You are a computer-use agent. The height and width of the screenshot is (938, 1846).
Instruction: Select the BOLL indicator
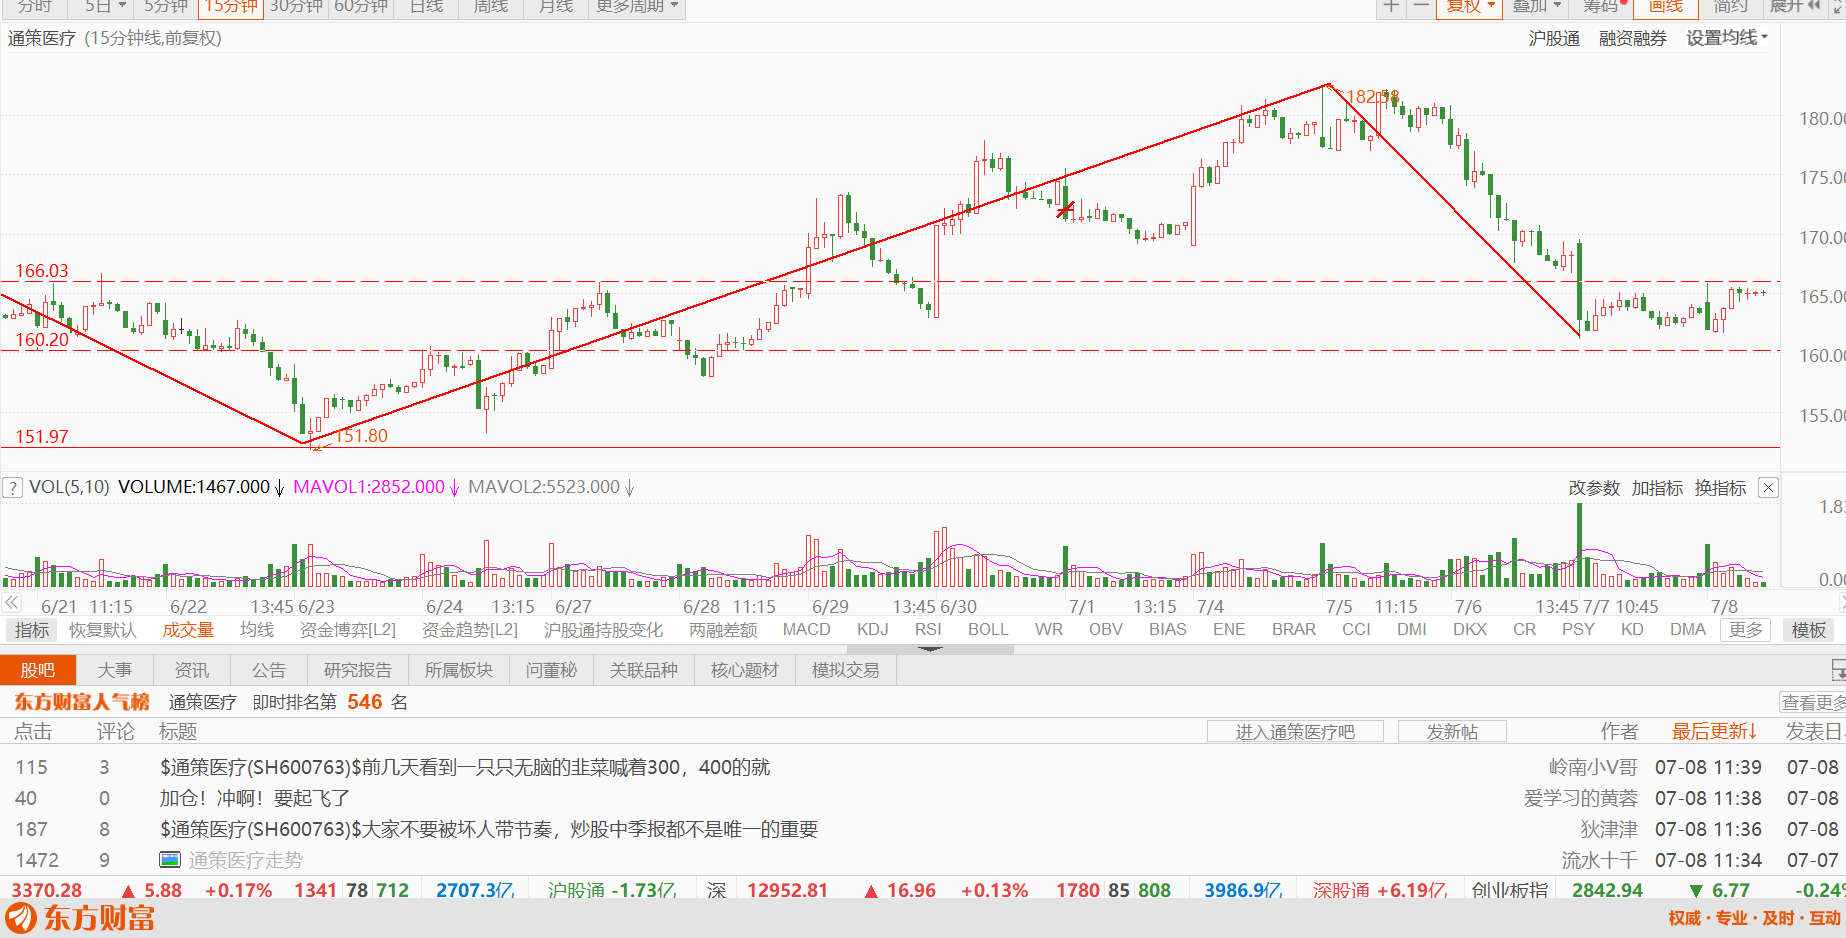click(988, 630)
